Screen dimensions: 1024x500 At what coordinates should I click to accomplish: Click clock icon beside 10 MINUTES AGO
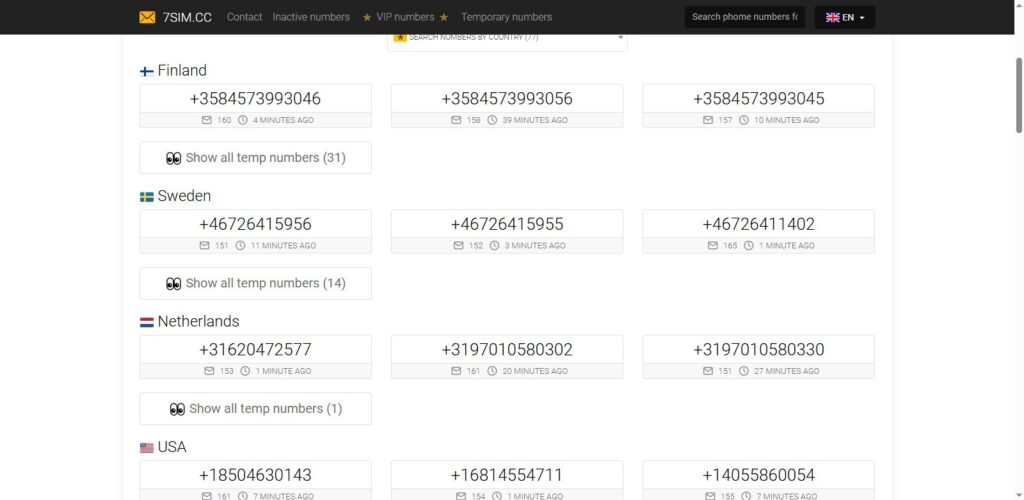tap(744, 120)
